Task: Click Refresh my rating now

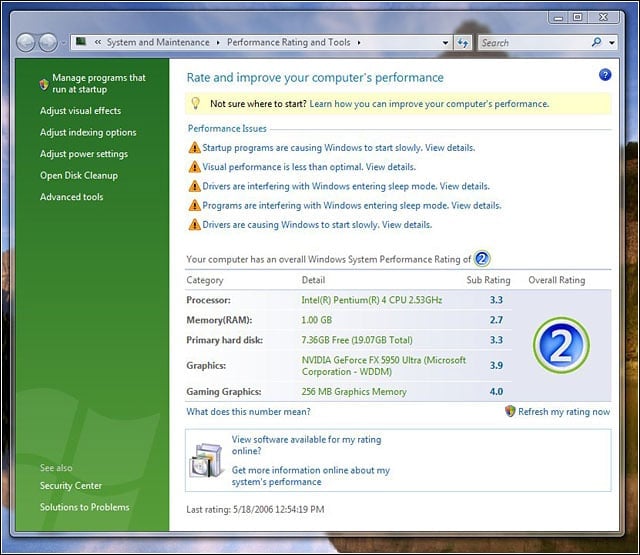Action: tap(564, 411)
